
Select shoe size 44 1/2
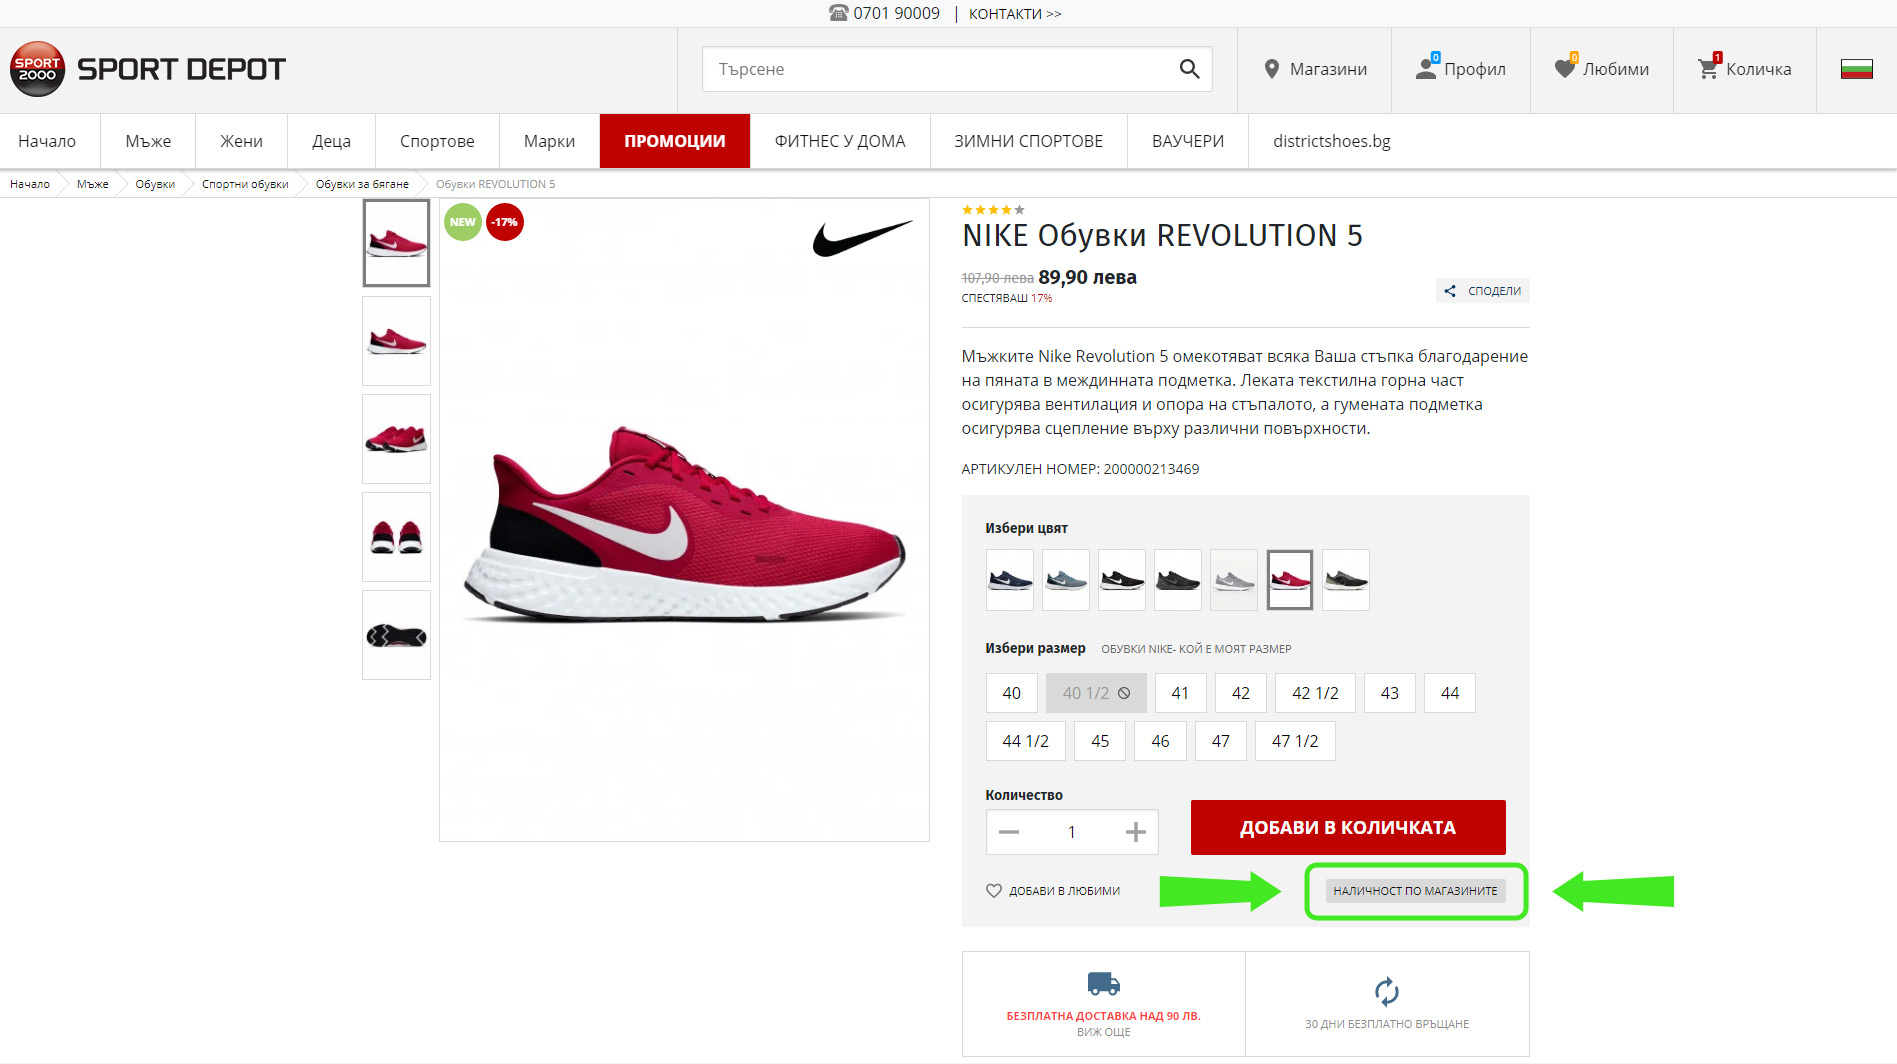[x=1026, y=741]
